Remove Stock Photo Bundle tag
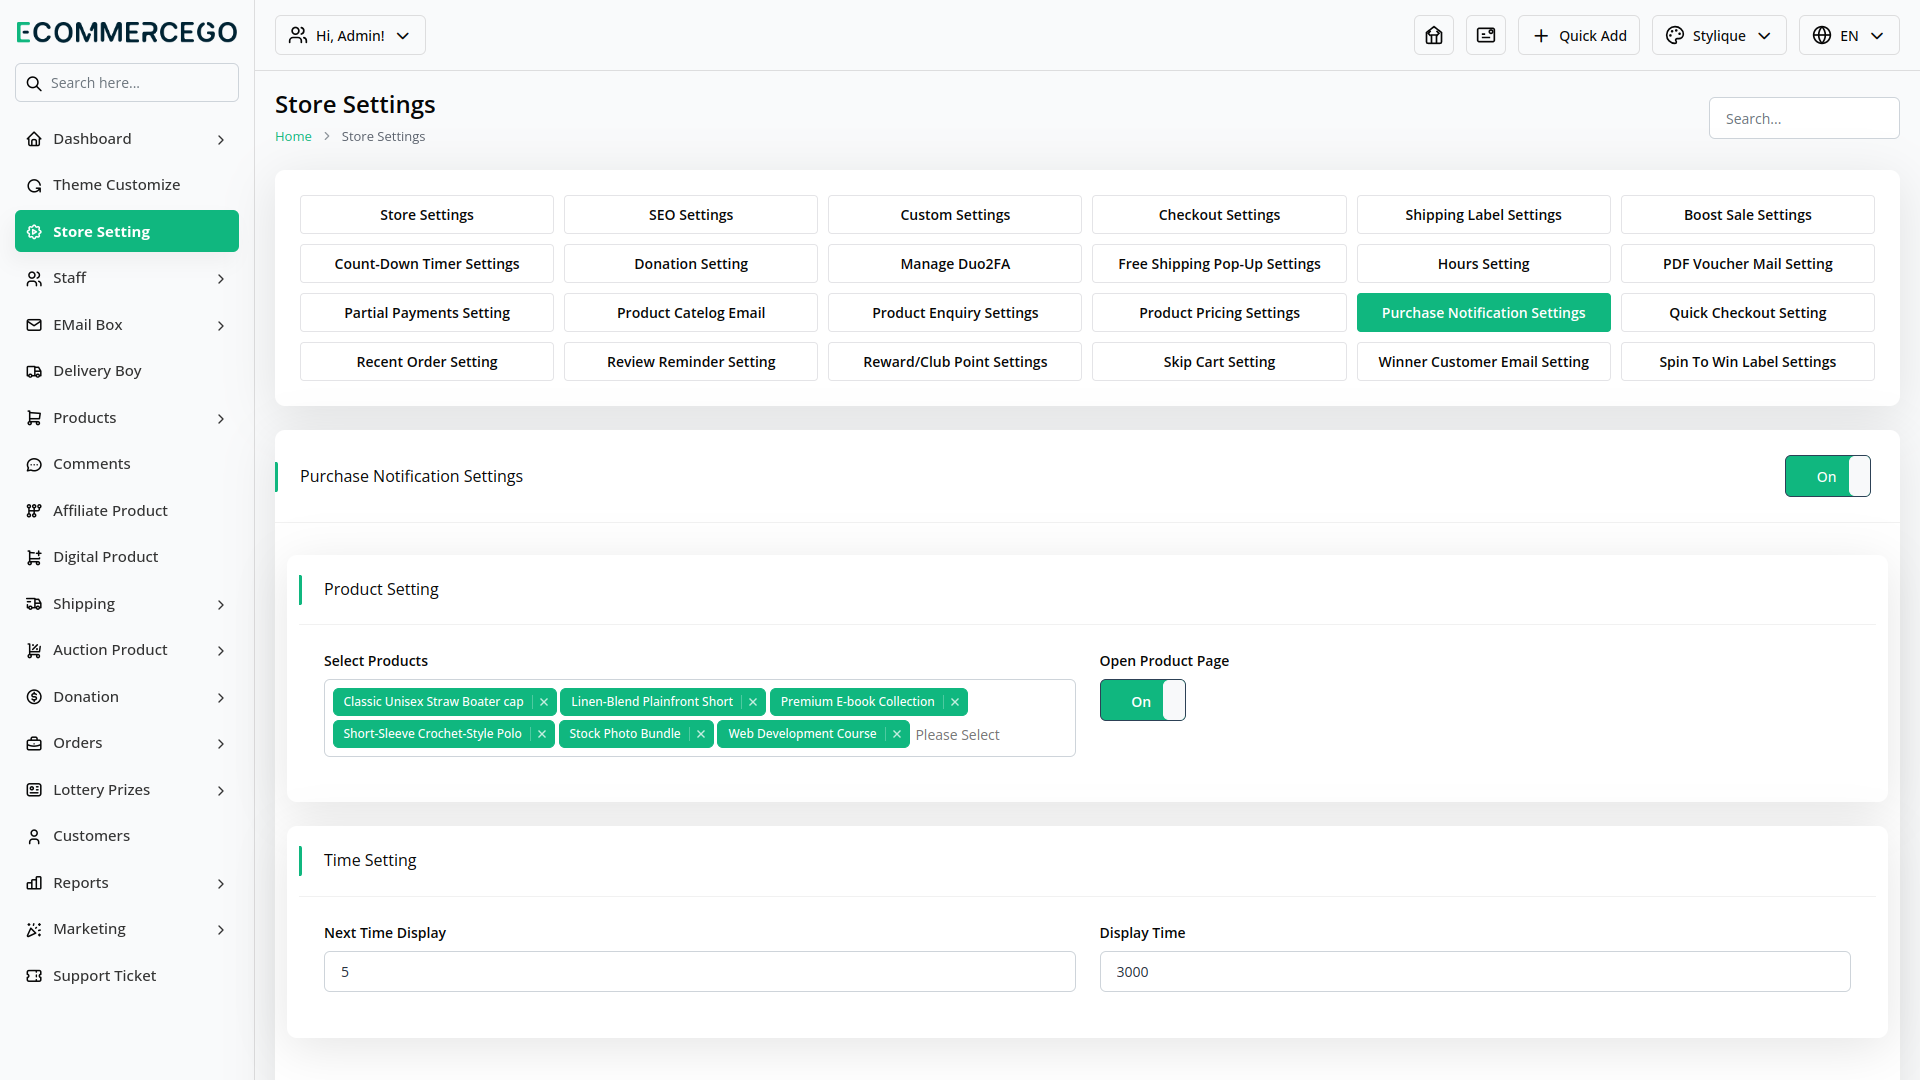 click(x=701, y=734)
